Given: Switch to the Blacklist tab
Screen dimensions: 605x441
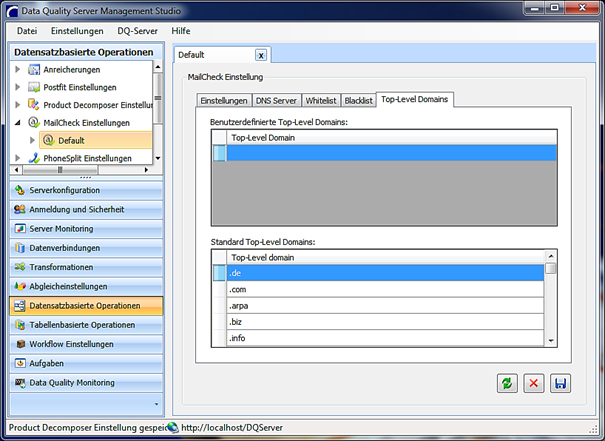Looking at the screenshot, I should [358, 101].
